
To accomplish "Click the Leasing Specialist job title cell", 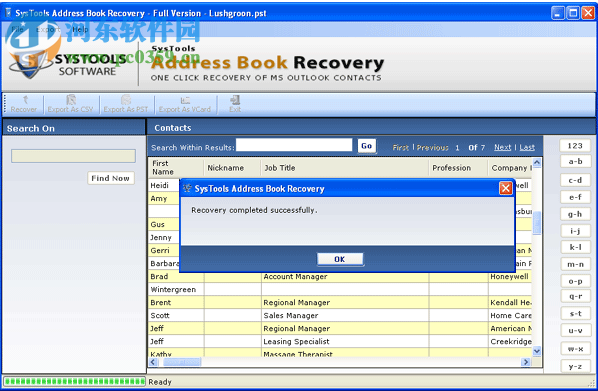I will [x=345, y=341].
